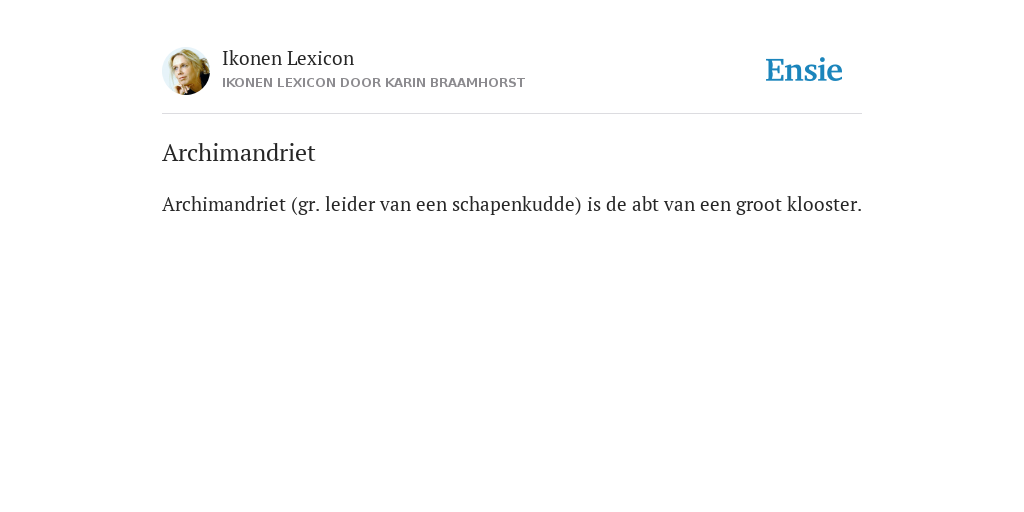Click 'DOOR' in the gray subtitle

tap(360, 83)
